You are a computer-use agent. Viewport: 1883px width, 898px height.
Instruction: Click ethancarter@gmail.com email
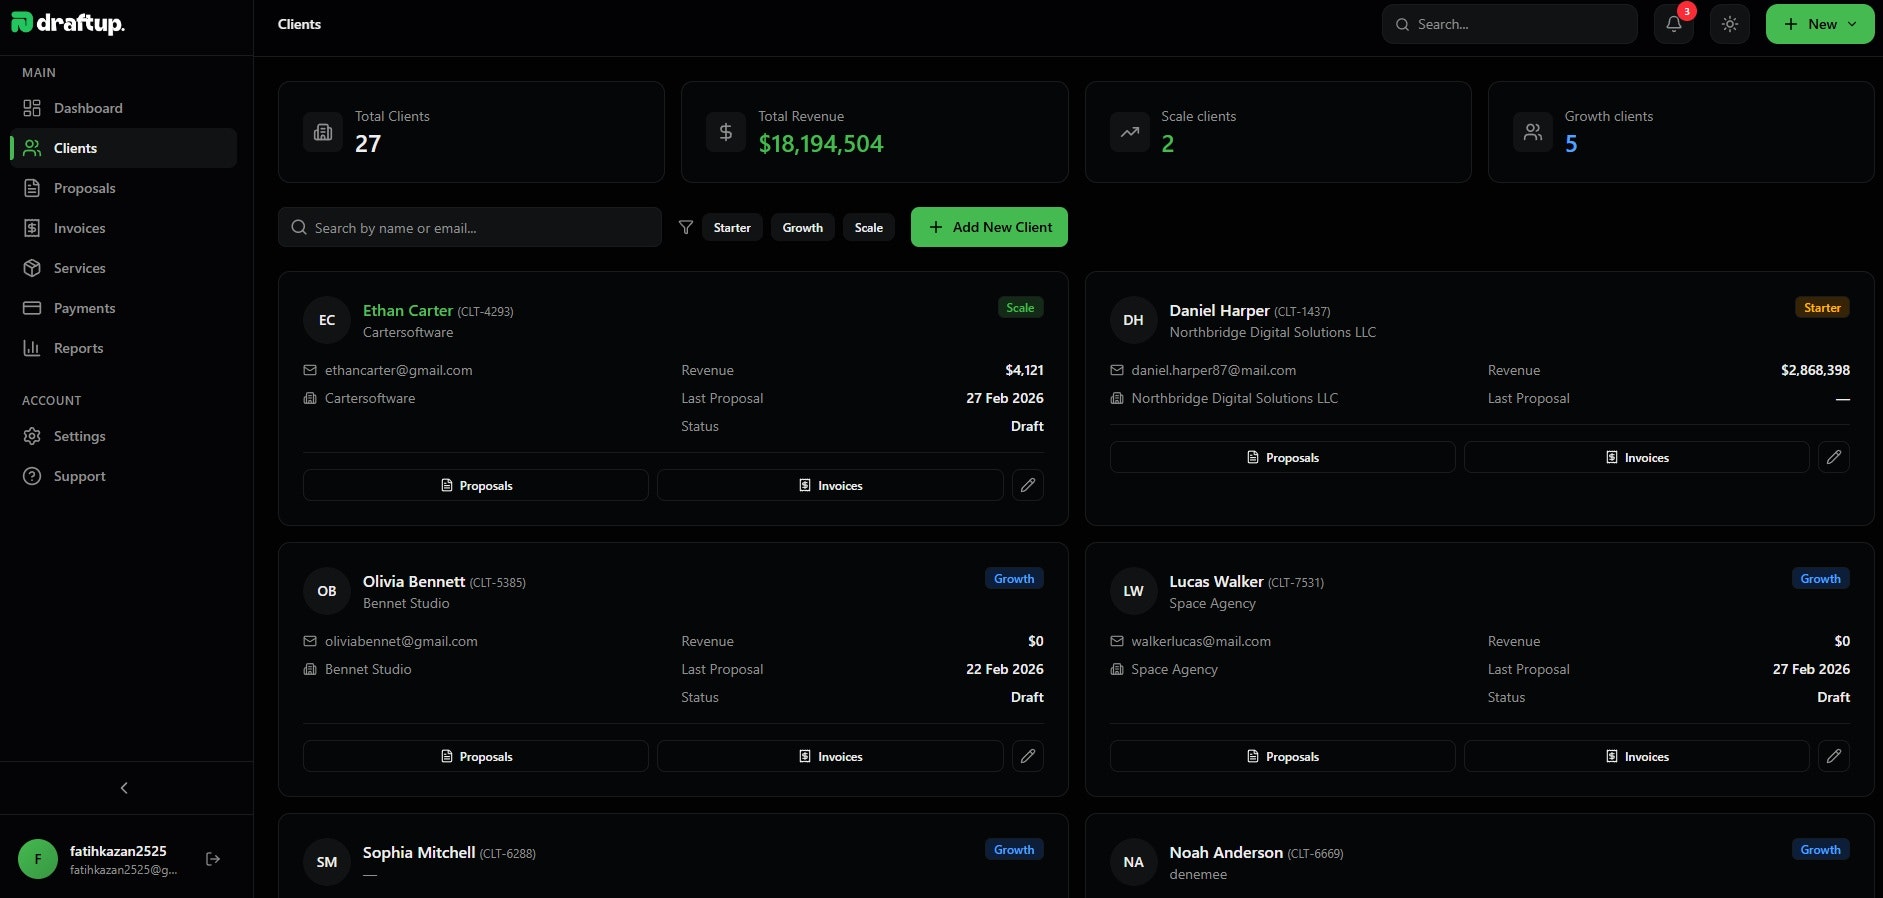tap(398, 370)
